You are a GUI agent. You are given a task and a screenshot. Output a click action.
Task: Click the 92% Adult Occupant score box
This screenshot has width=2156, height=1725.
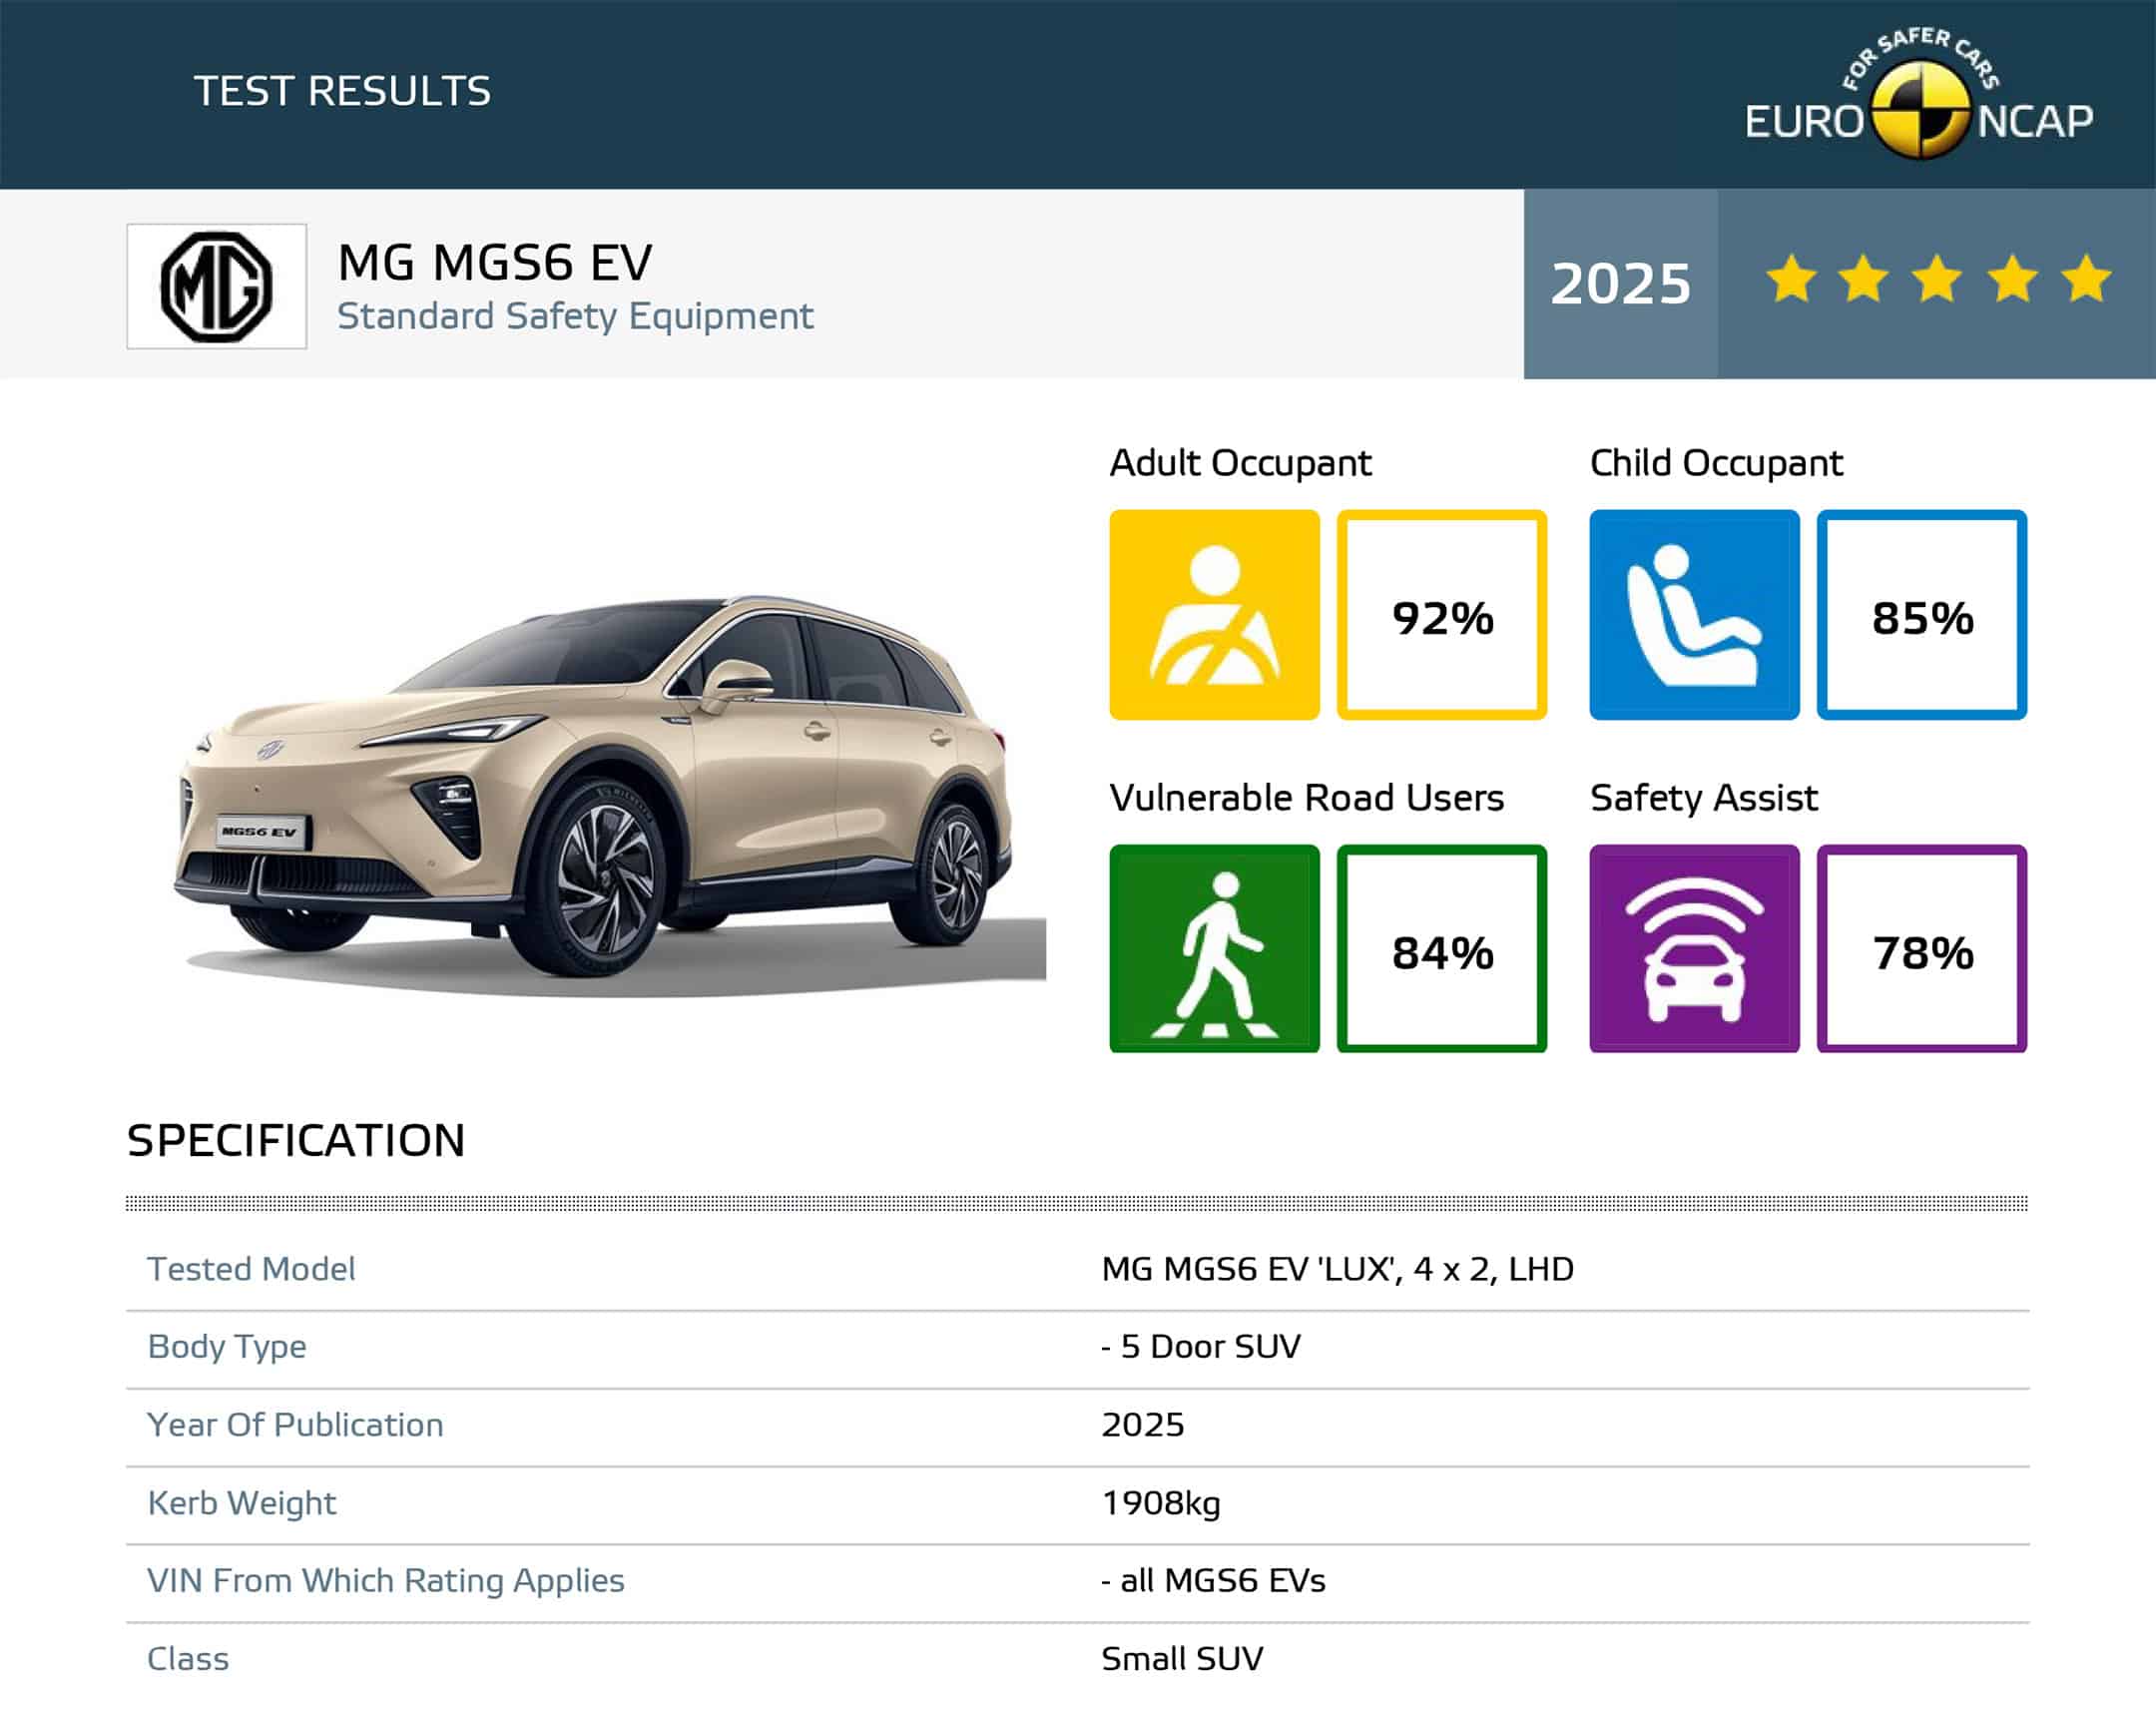1441,616
